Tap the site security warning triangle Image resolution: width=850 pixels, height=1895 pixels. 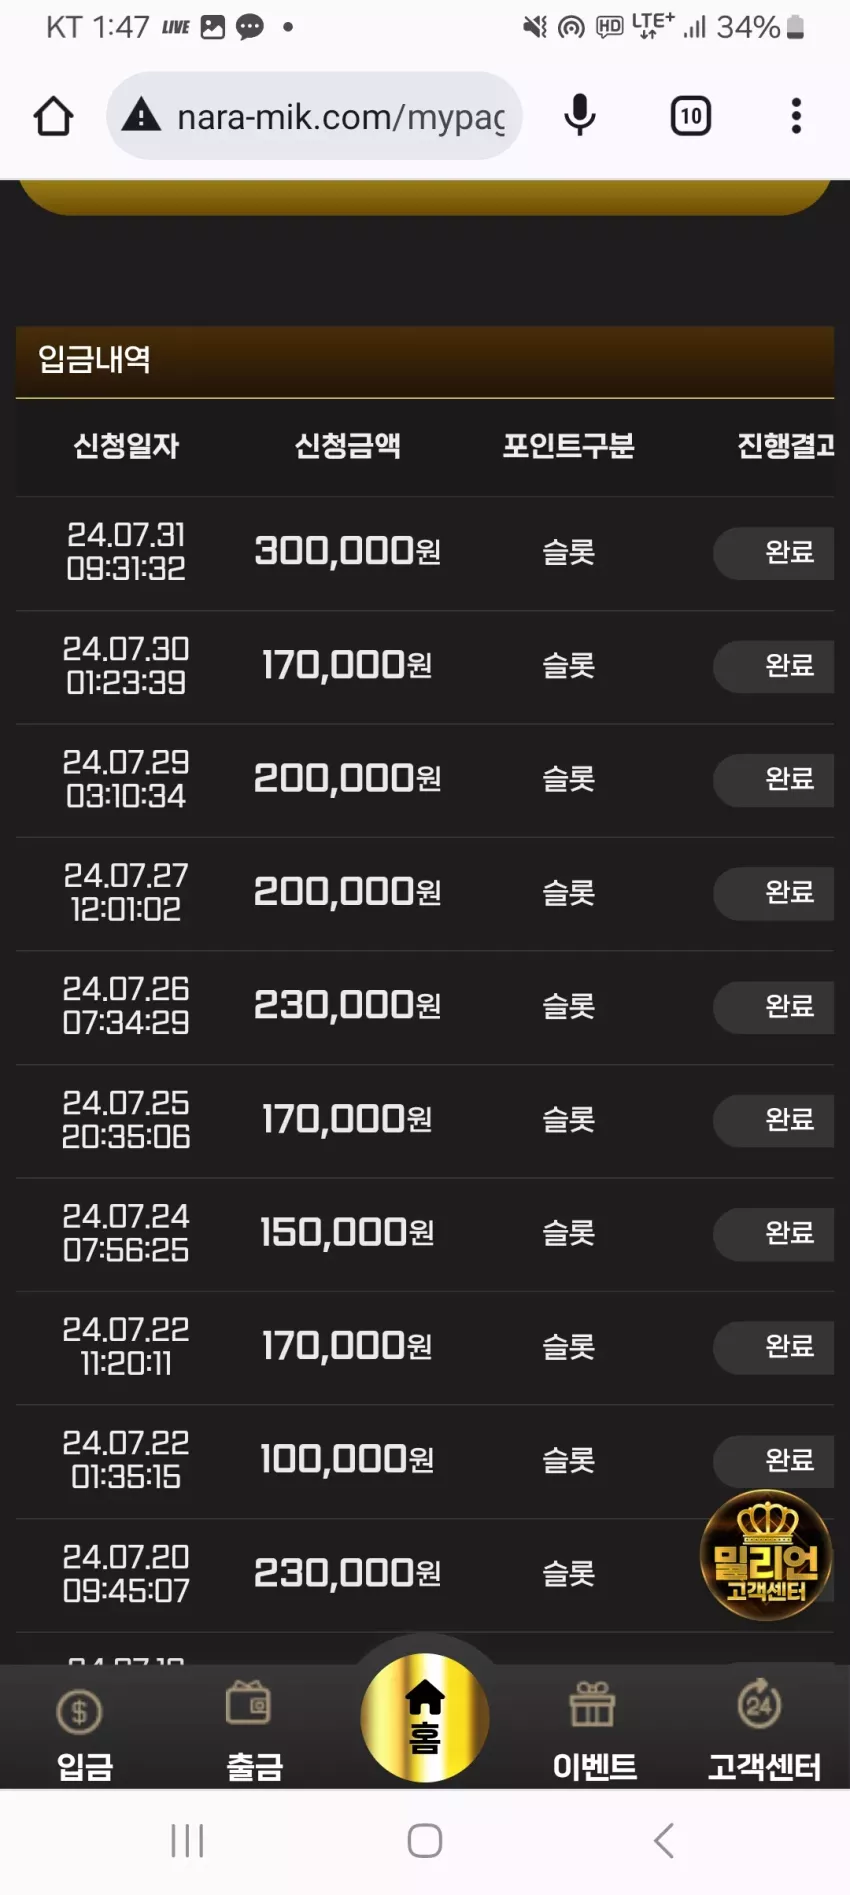(x=141, y=116)
